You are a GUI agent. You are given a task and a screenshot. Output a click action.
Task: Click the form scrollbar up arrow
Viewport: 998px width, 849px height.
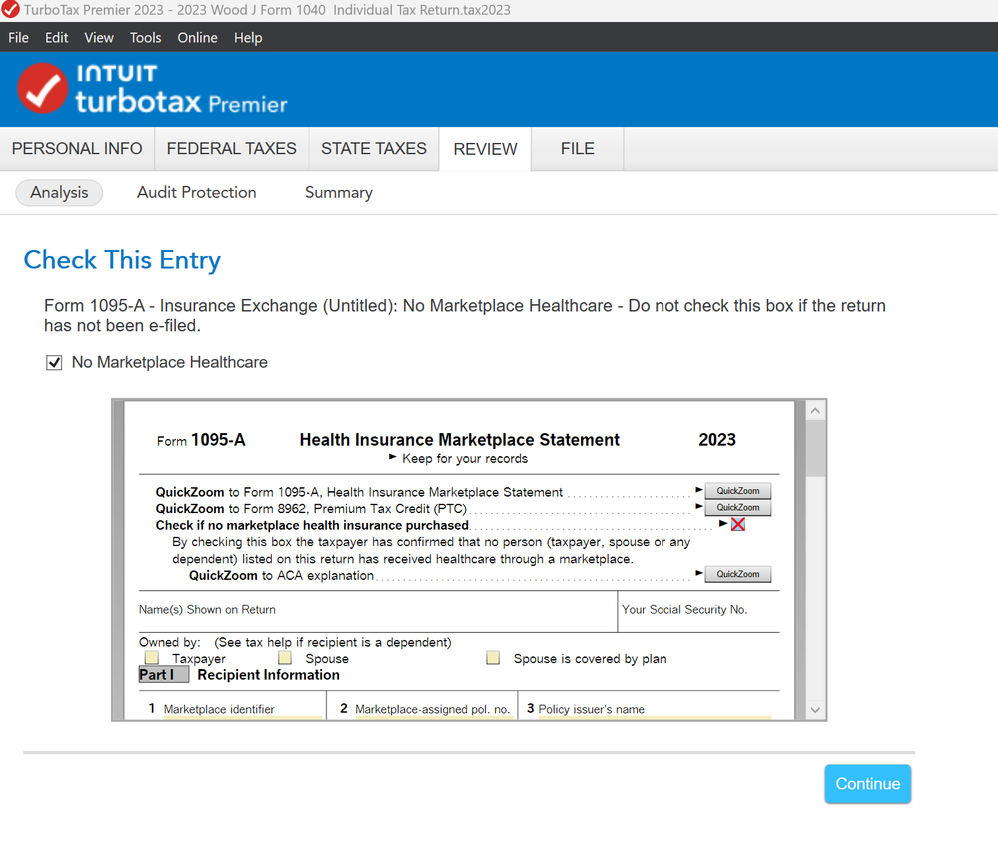point(815,411)
